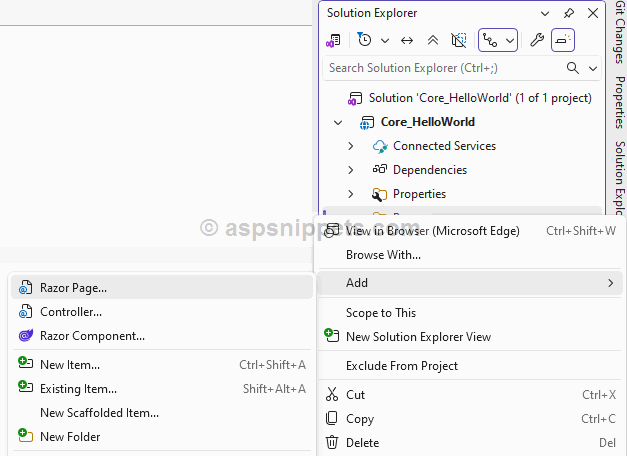The width and height of the screenshot is (627, 456).
Task: Choose Copy from context menu
Action: (470, 419)
